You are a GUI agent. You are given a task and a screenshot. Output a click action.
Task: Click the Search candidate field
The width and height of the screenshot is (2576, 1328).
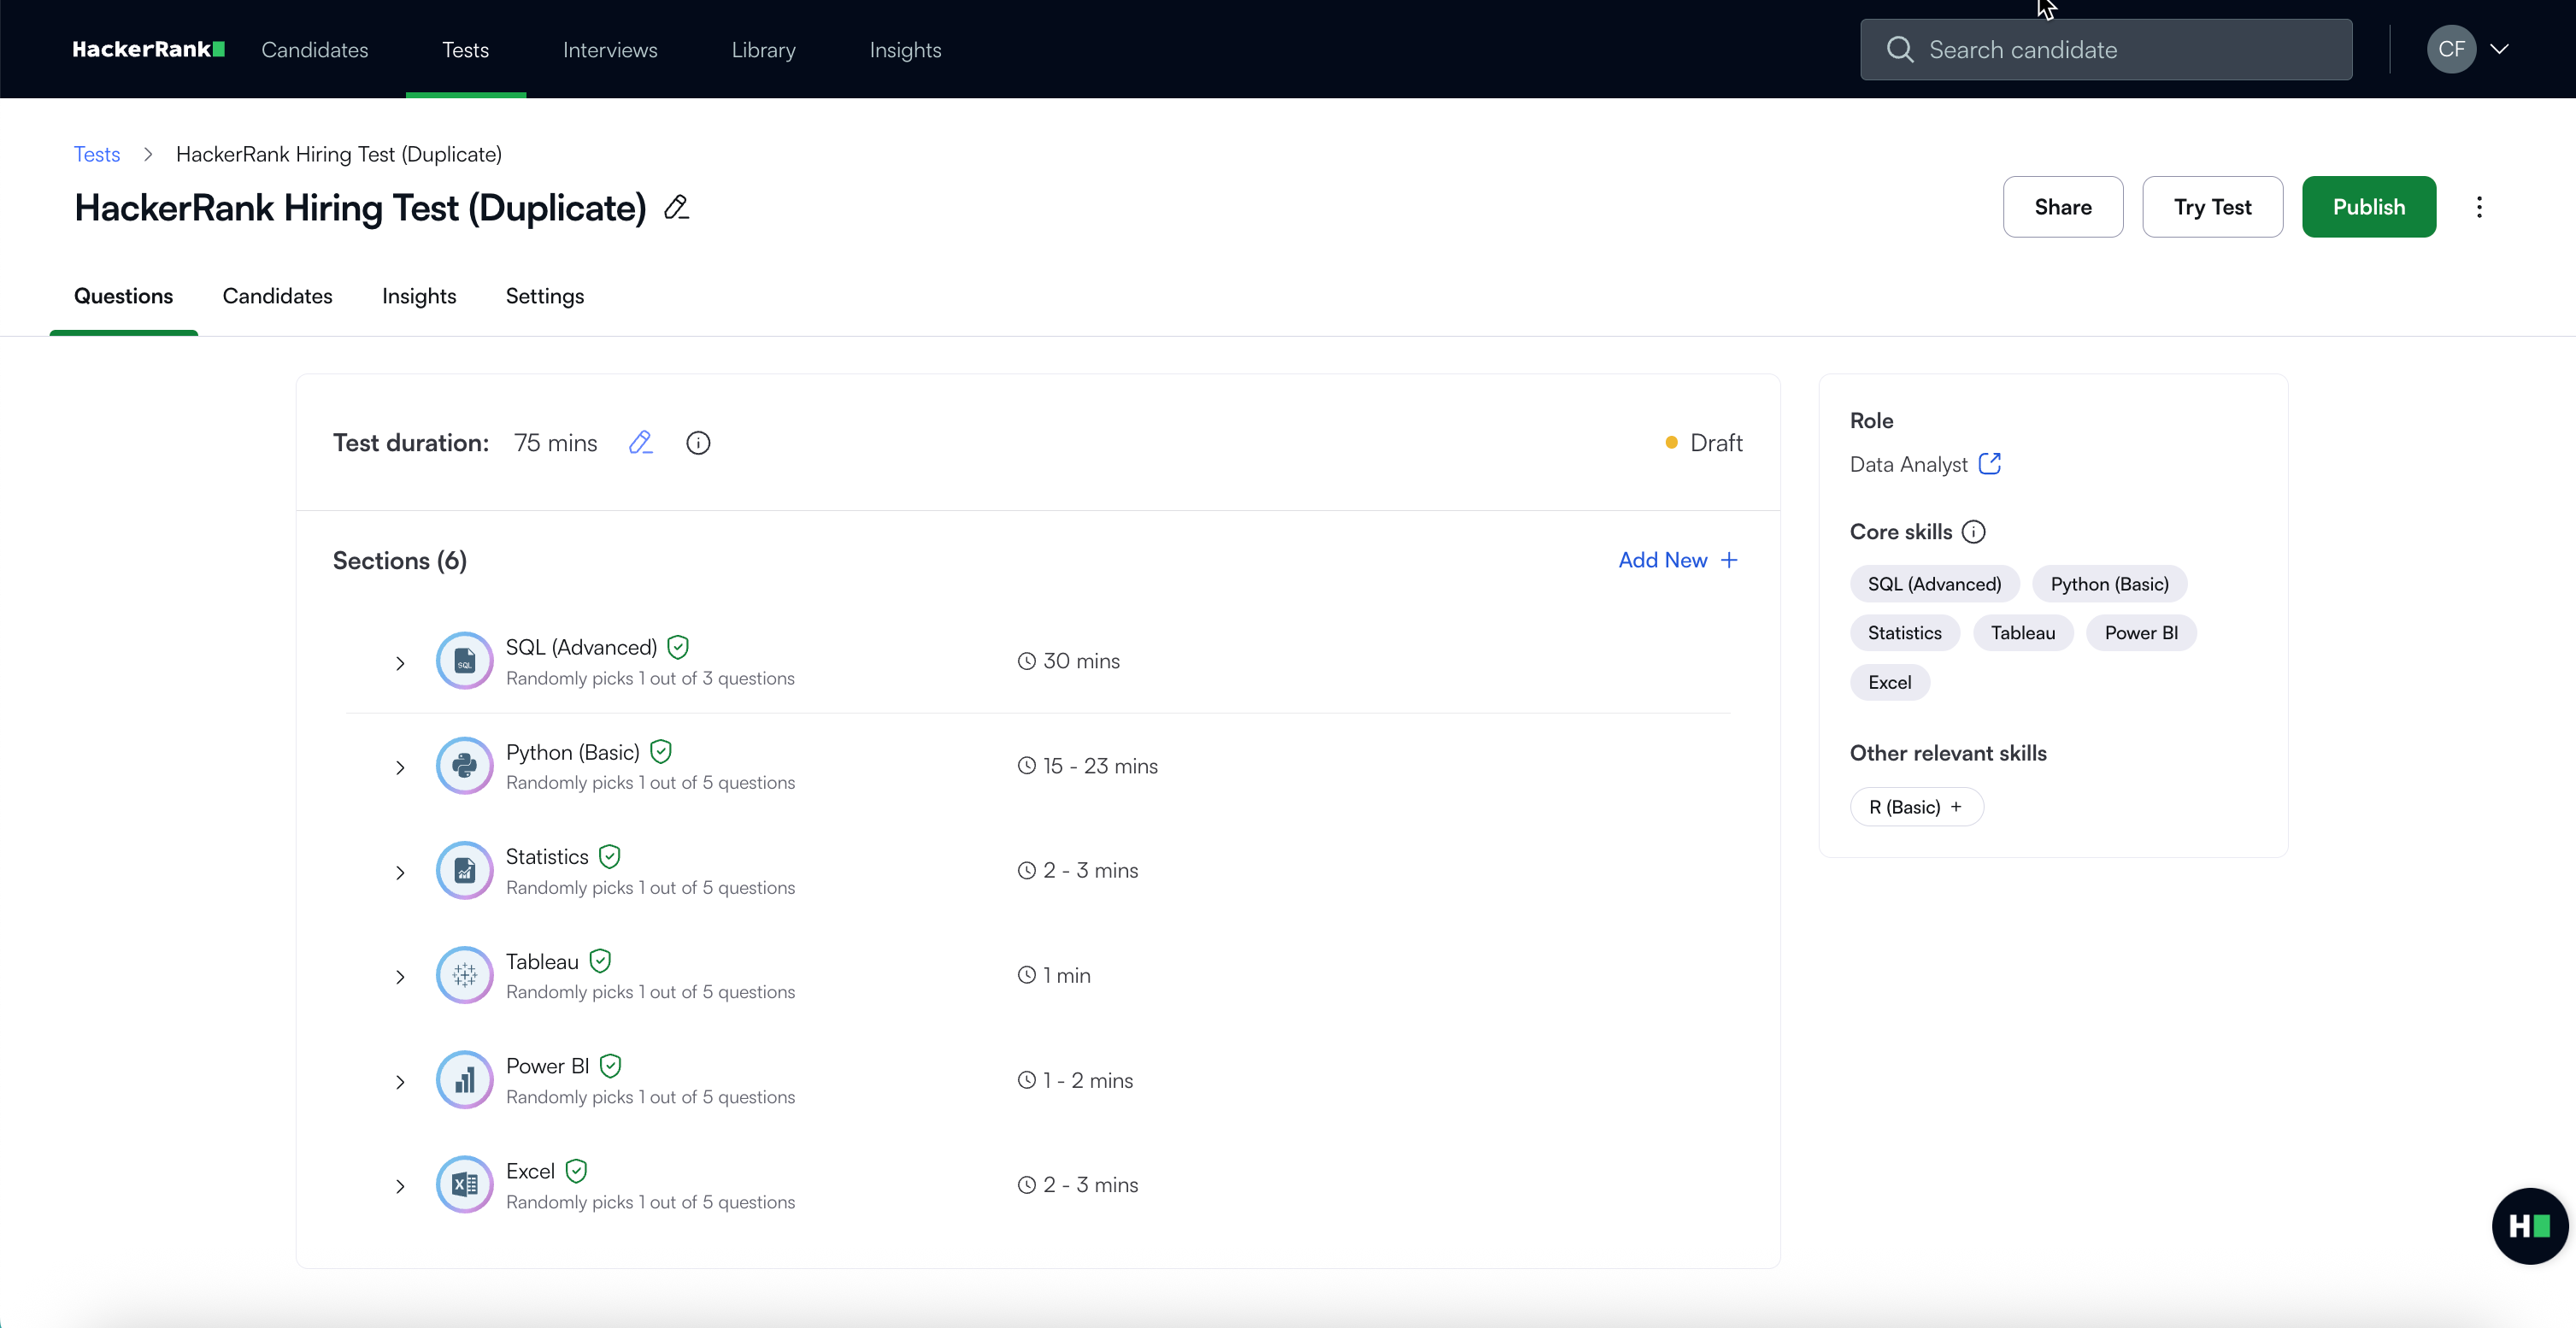click(x=2105, y=50)
